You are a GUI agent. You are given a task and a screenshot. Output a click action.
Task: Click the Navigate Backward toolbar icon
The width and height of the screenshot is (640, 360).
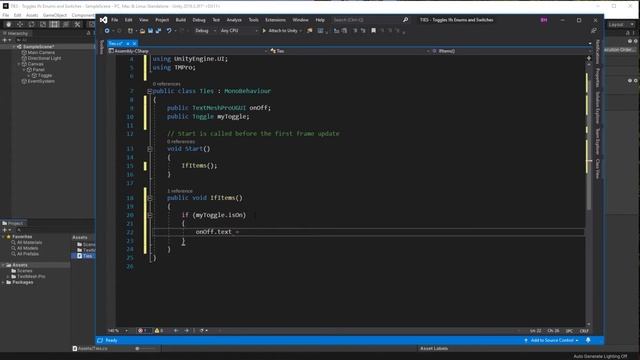click(x=107, y=31)
